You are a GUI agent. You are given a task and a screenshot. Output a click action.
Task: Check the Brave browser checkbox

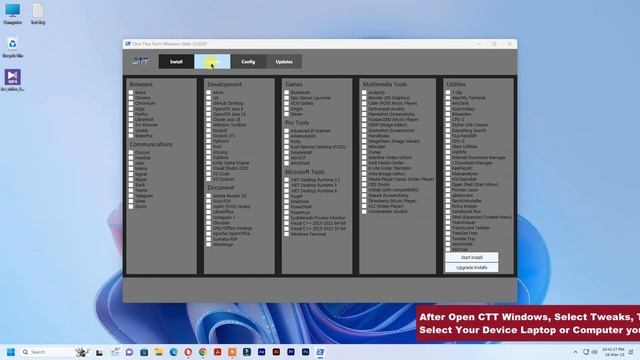coord(131,93)
